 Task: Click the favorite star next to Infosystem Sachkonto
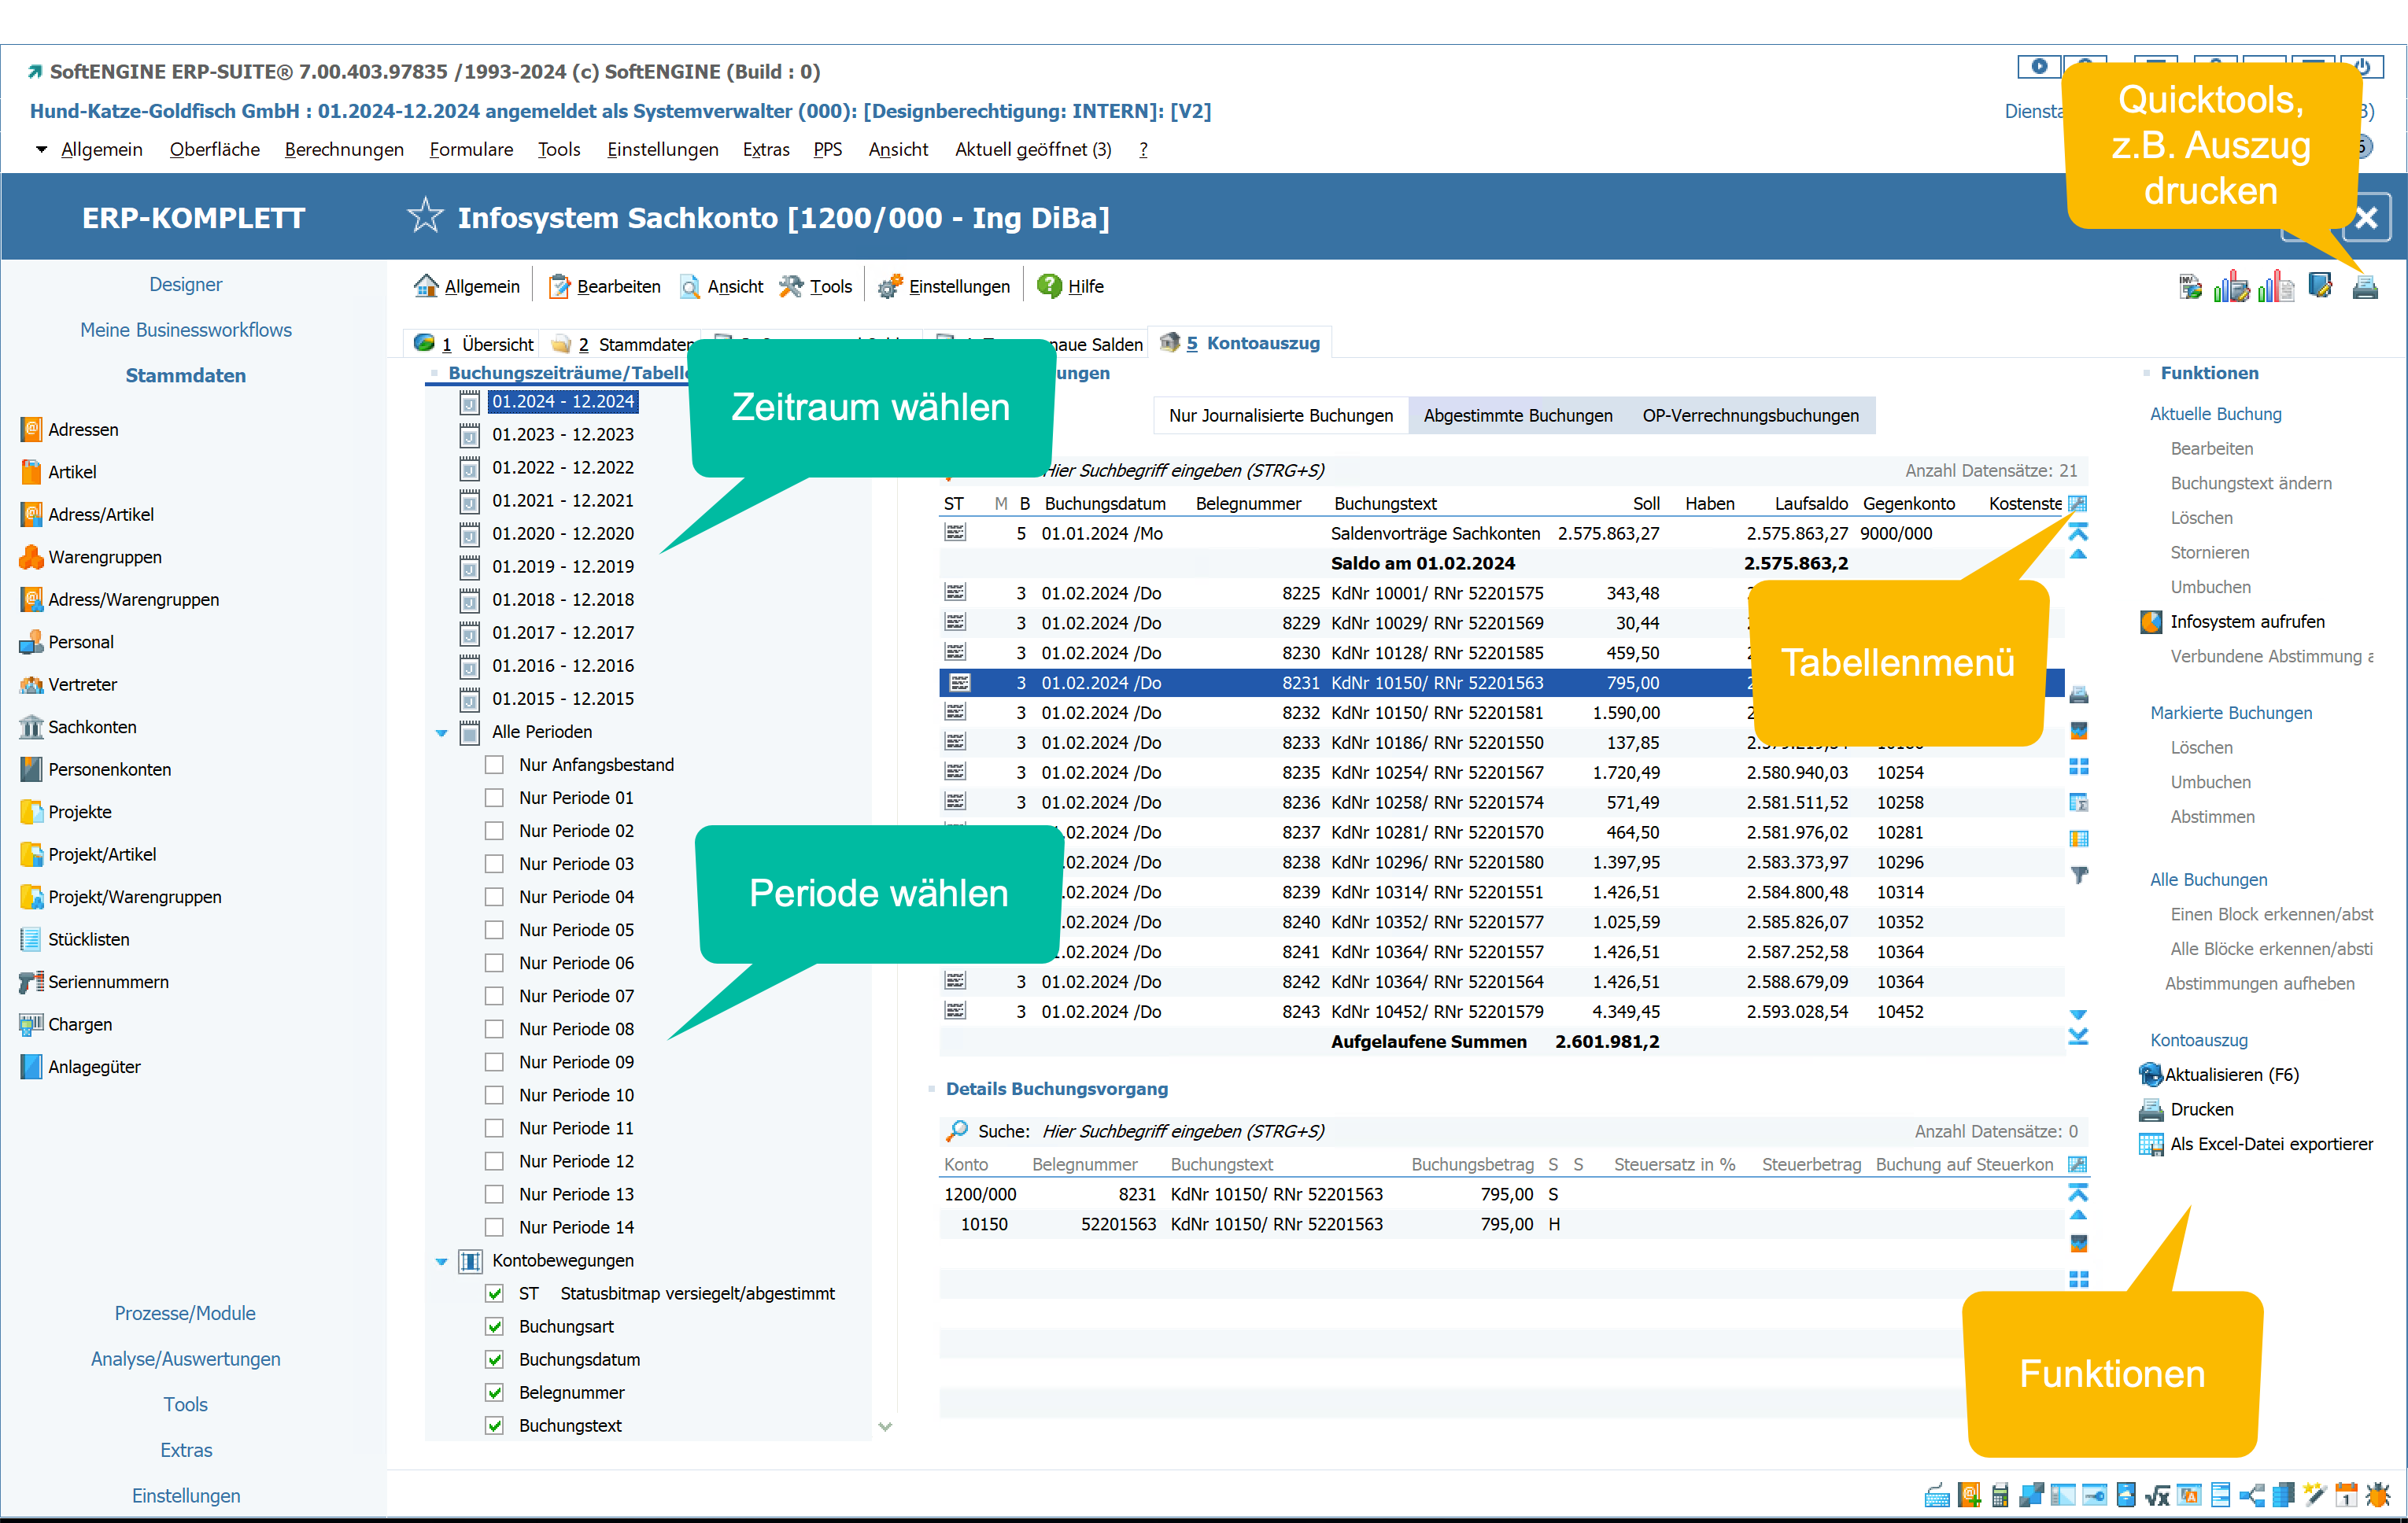click(425, 216)
